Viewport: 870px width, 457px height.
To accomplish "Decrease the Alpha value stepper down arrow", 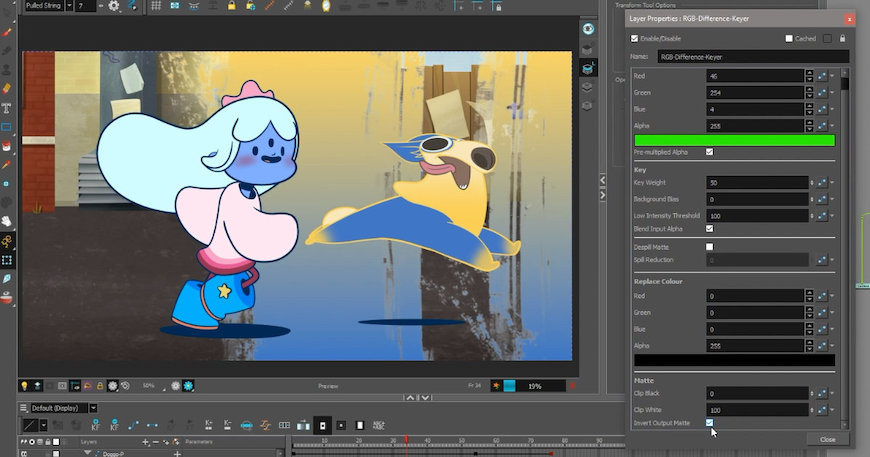I will 810,129.
